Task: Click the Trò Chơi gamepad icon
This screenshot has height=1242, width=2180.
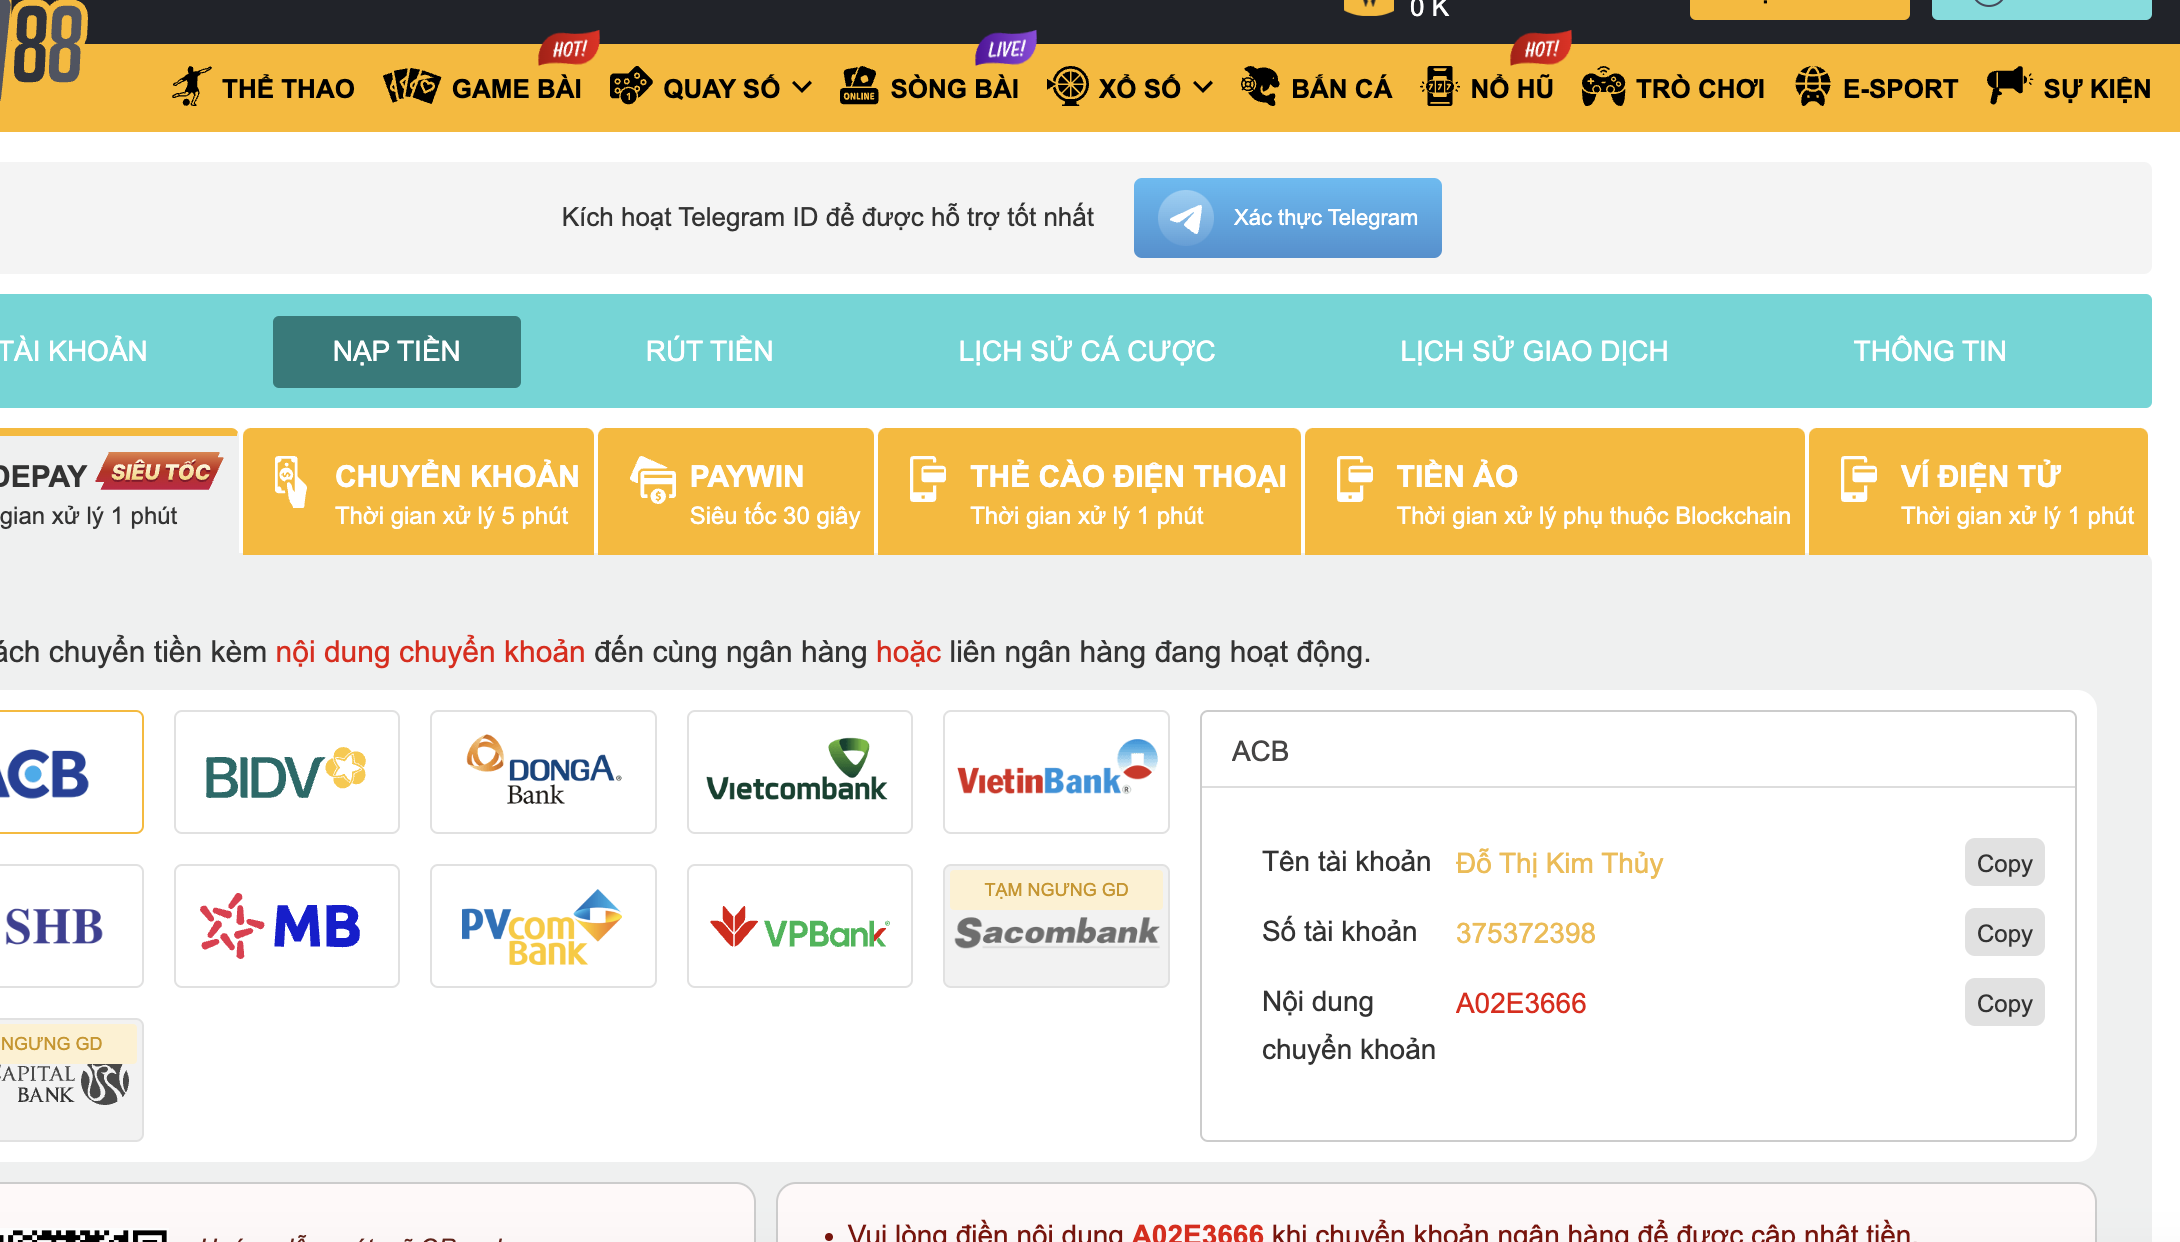Action: pos(1603,87)
